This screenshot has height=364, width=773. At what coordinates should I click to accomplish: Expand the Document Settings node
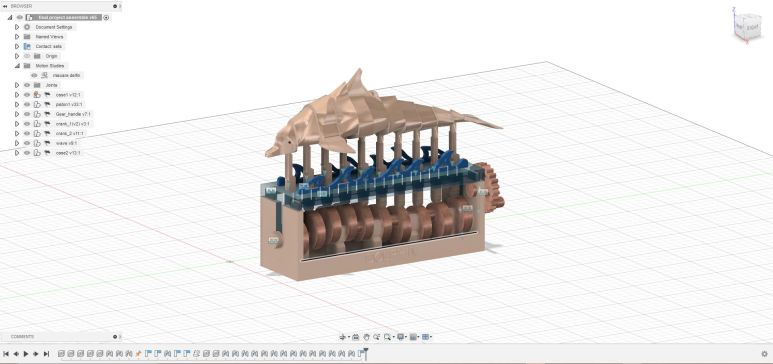tap(17, 27)
